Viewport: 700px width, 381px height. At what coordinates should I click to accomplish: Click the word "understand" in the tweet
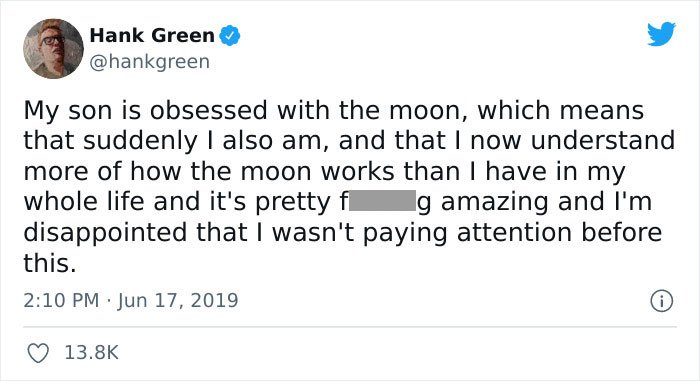click(x=603, y=140)
